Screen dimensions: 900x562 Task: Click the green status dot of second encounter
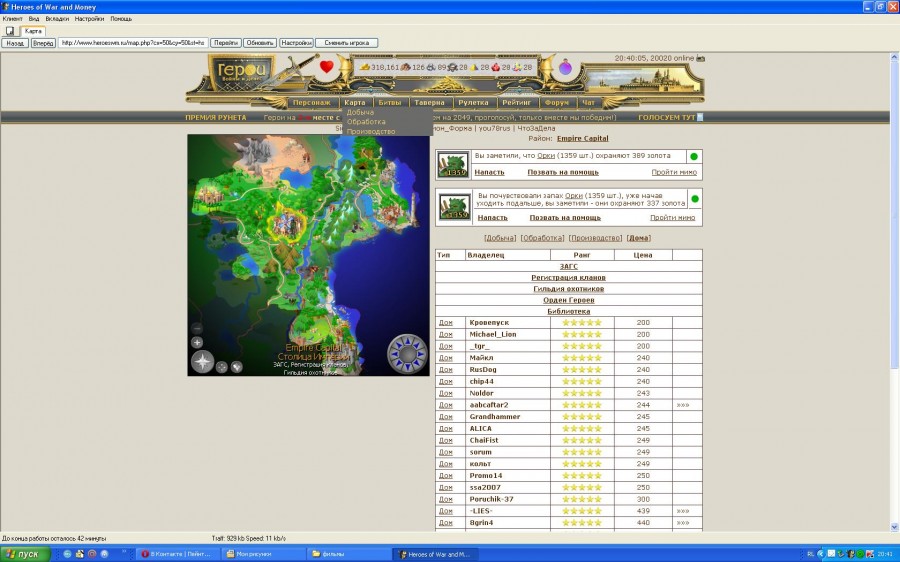coord(695,199)
